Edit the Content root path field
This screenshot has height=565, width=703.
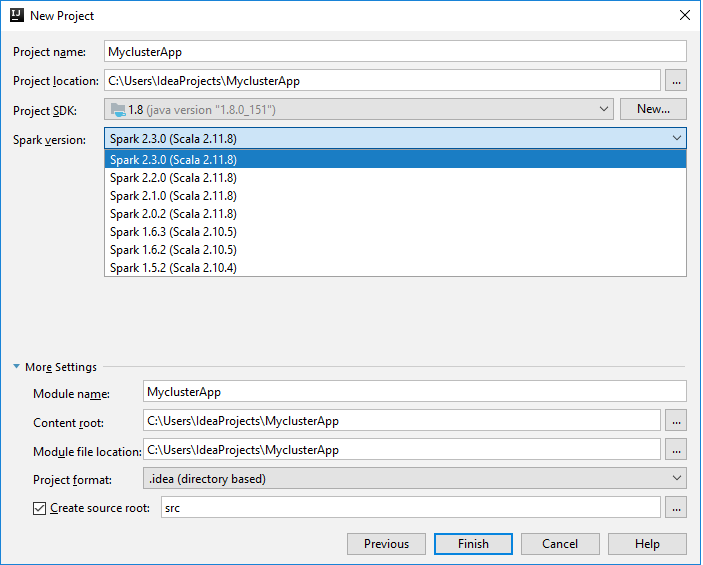tap(402, 421)
